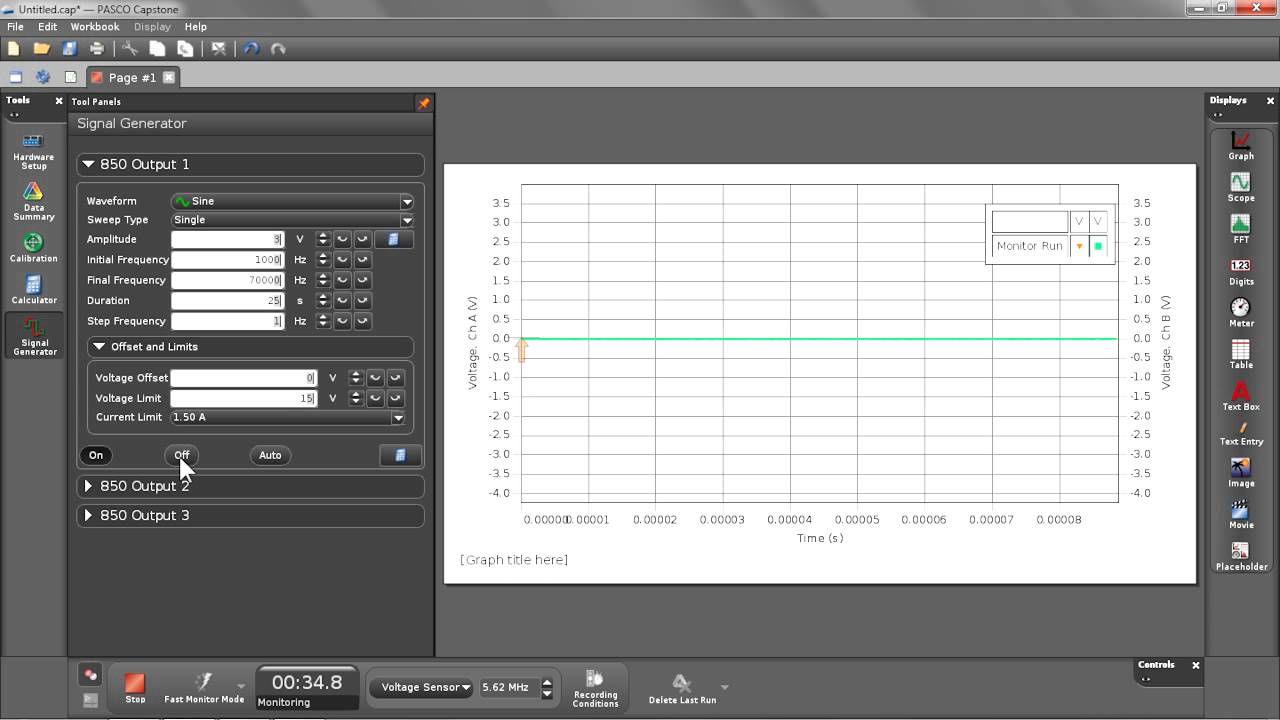
Task: Click the Voltage Limit input field
Action: pyautogui.click(x=244, y=398)
